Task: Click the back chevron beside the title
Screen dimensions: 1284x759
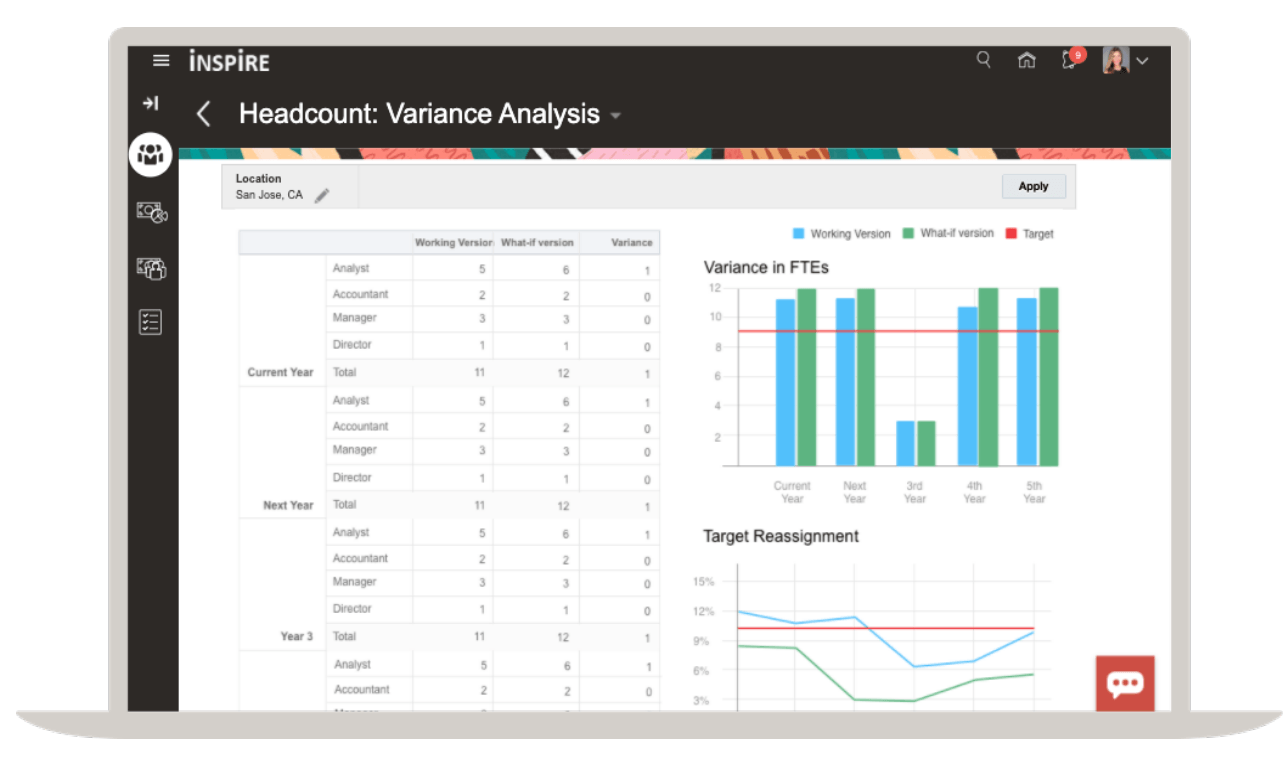Action: 203,114
